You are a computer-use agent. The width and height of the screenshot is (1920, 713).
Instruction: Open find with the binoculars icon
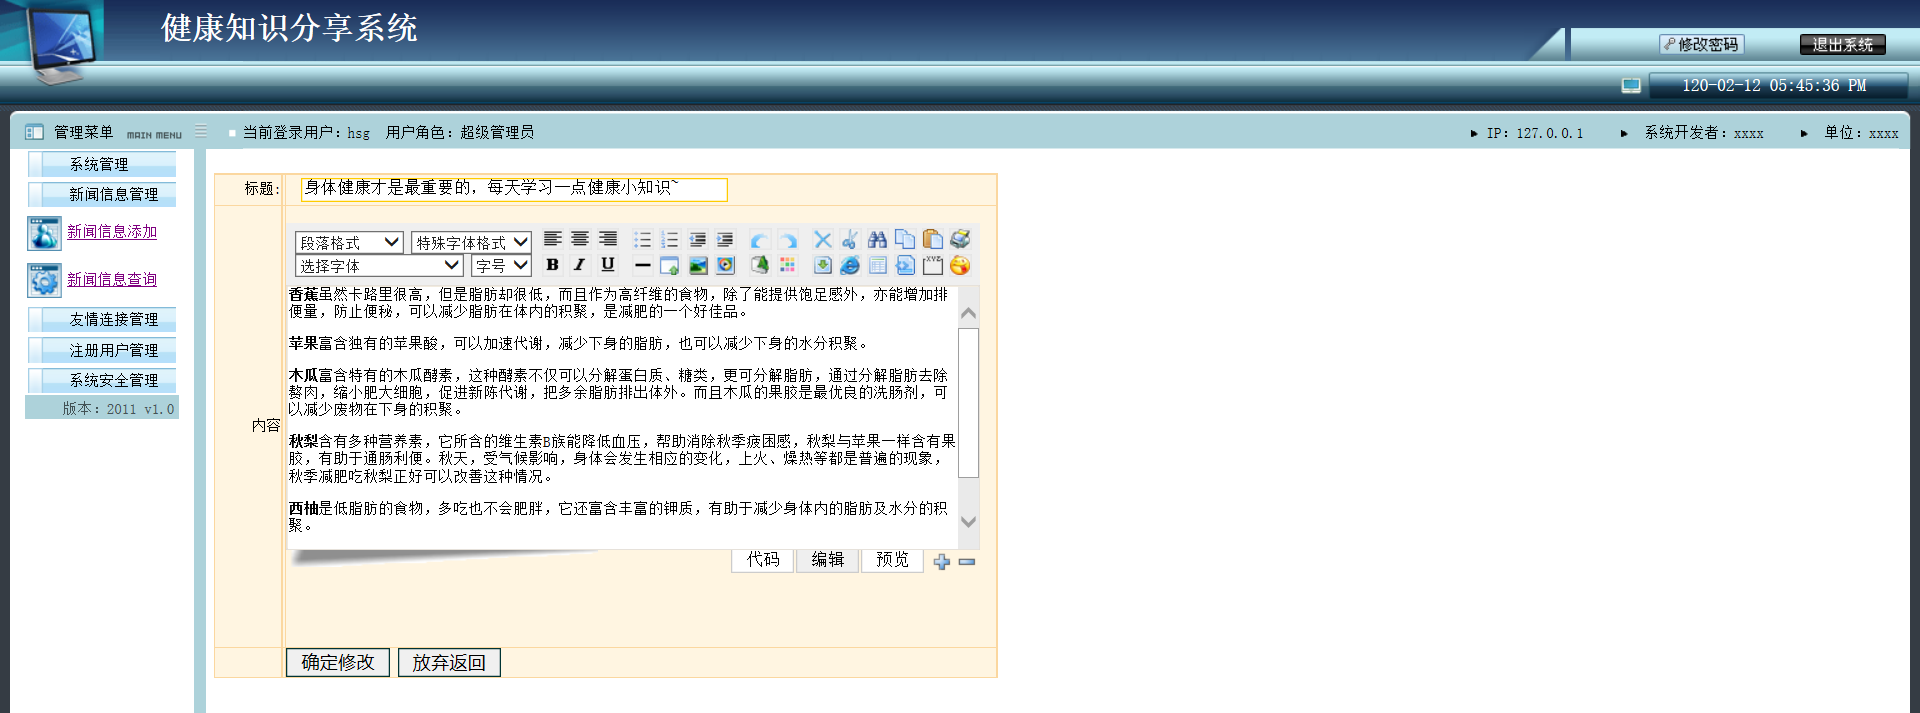coord(877,240)
